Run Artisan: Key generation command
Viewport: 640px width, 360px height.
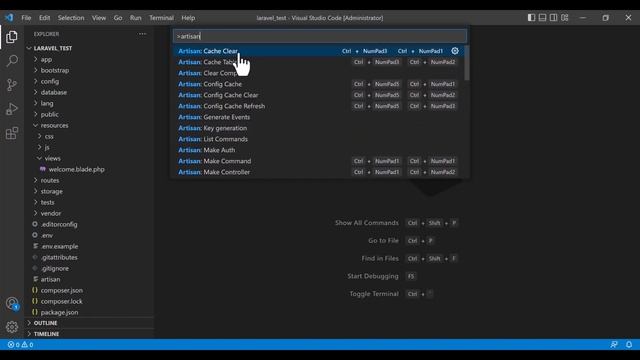[x=318, y=128]
